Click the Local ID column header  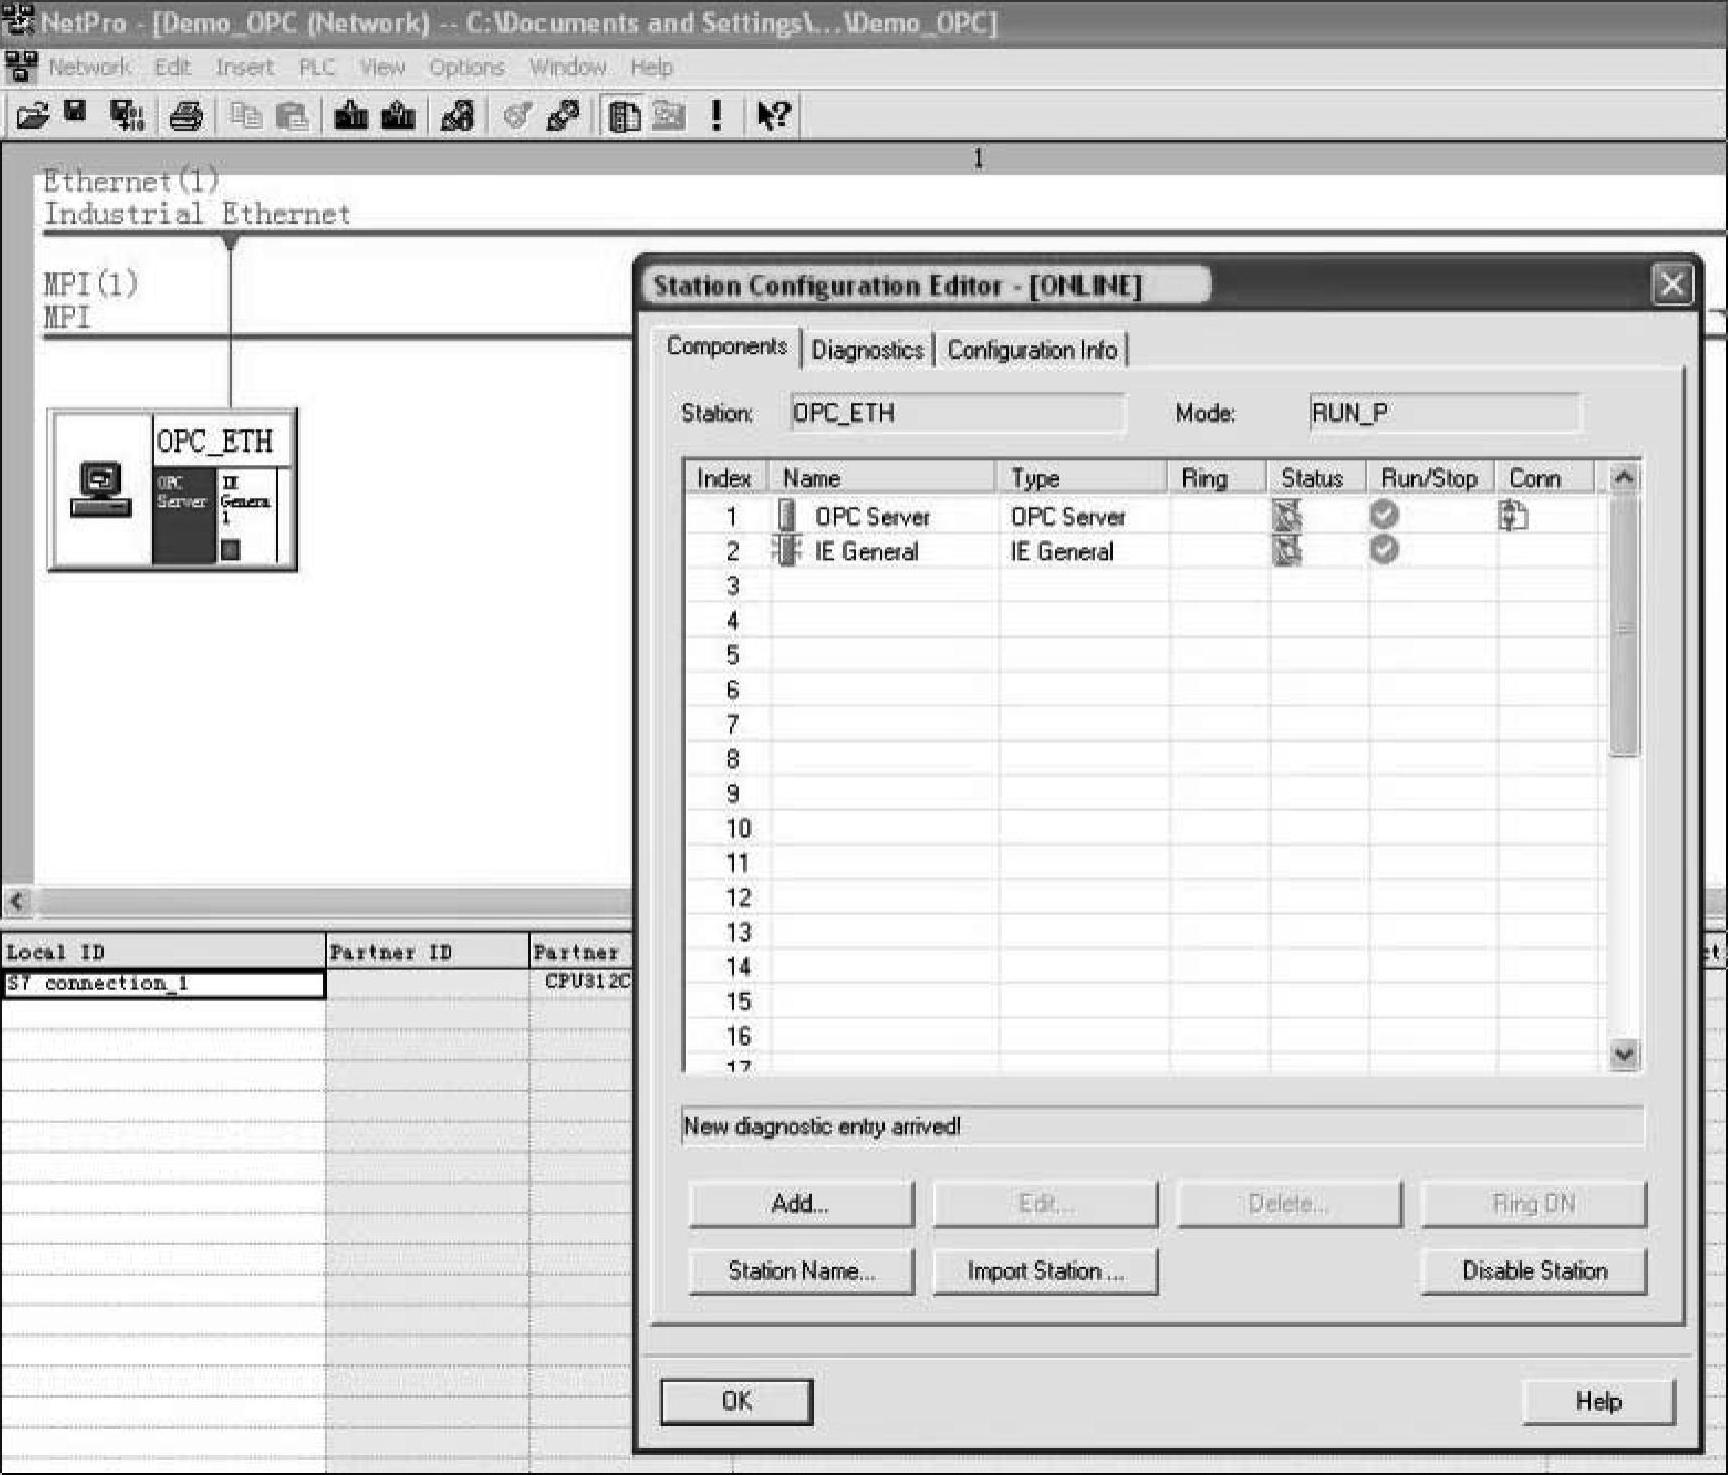[x=164, y=952]
